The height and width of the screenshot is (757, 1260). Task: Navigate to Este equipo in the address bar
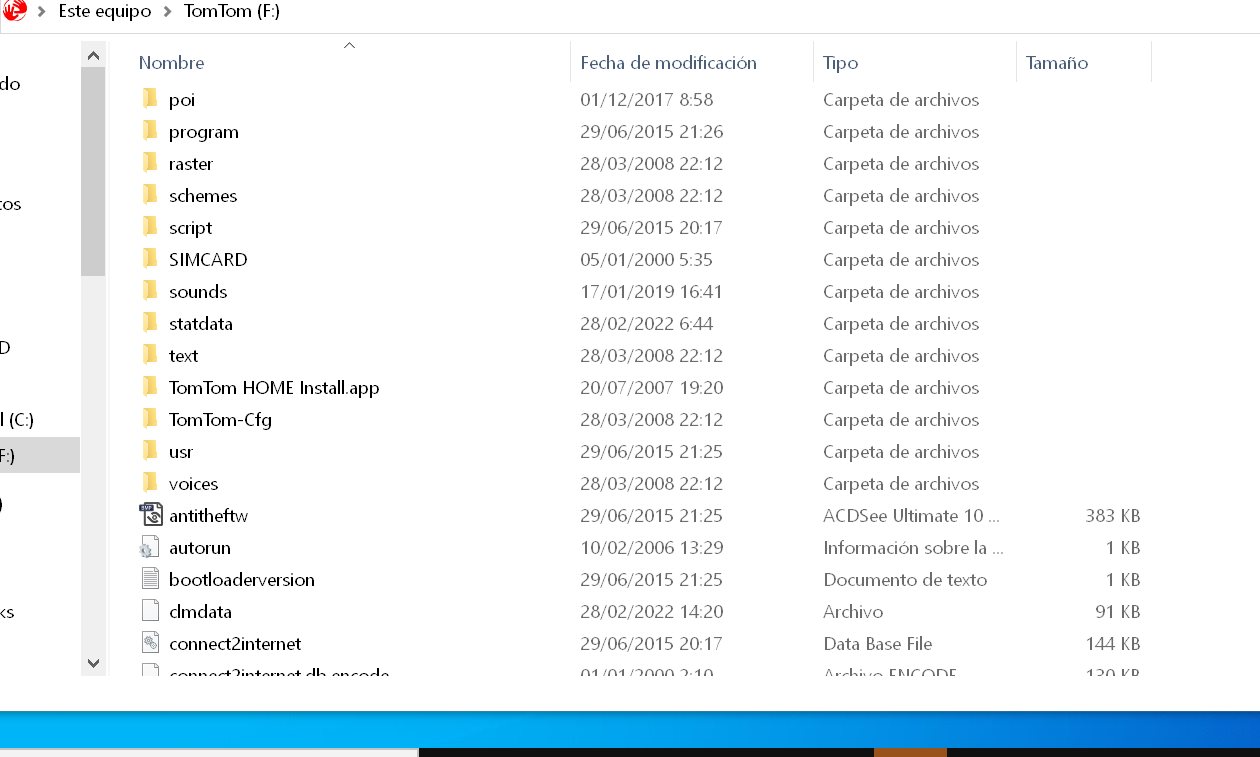pos(105,12)
